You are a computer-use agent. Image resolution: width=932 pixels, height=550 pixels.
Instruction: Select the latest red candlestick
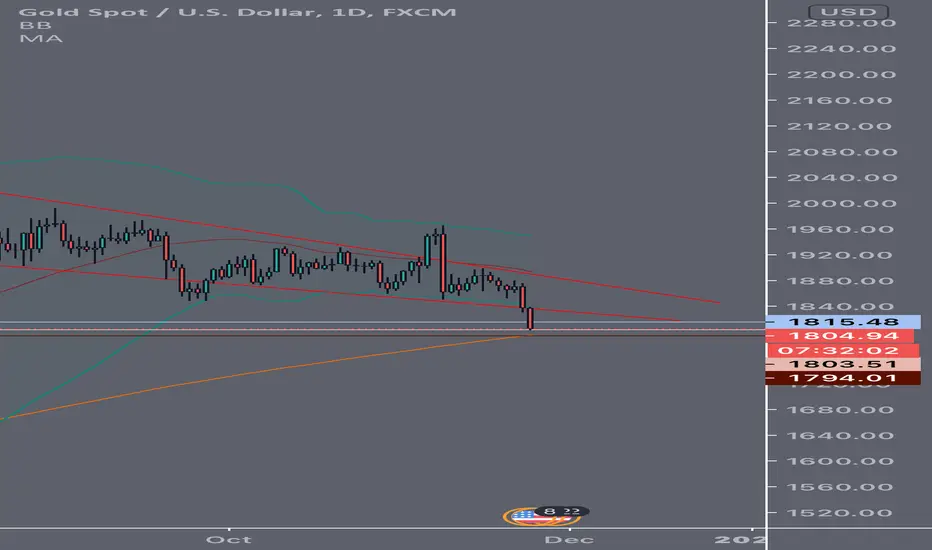530,318
